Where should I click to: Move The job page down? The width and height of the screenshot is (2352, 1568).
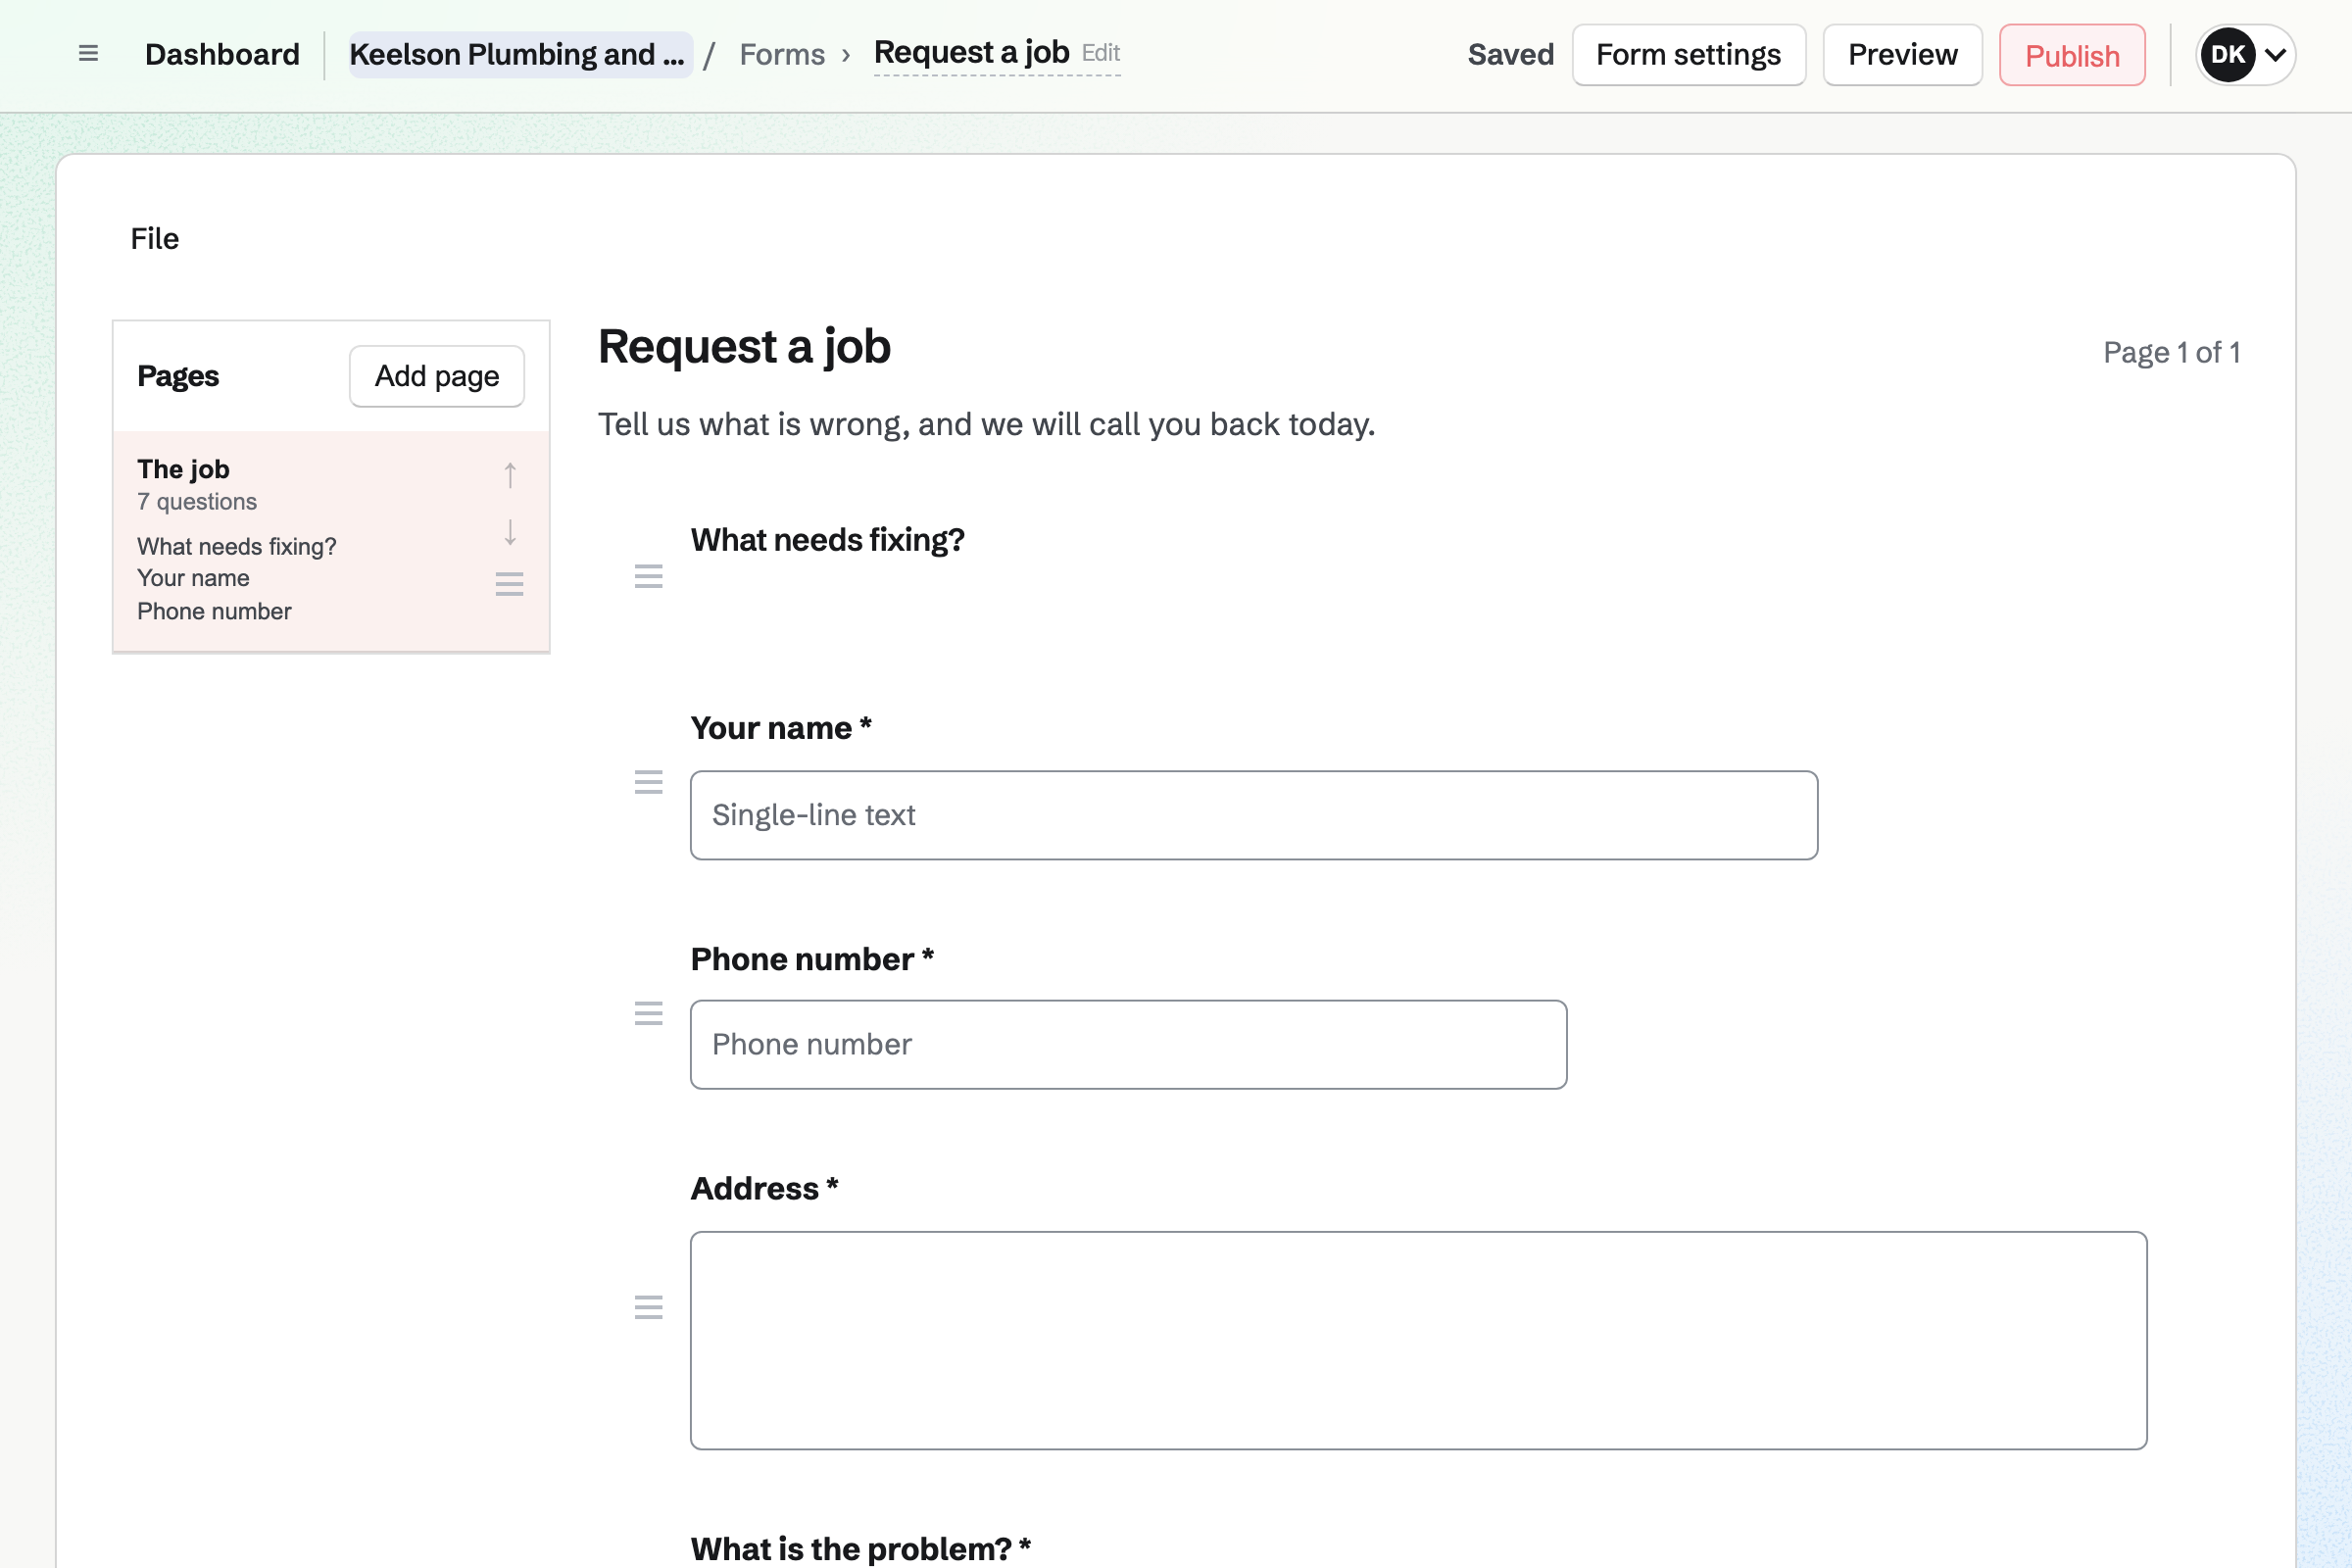click(x=510, y=532)
